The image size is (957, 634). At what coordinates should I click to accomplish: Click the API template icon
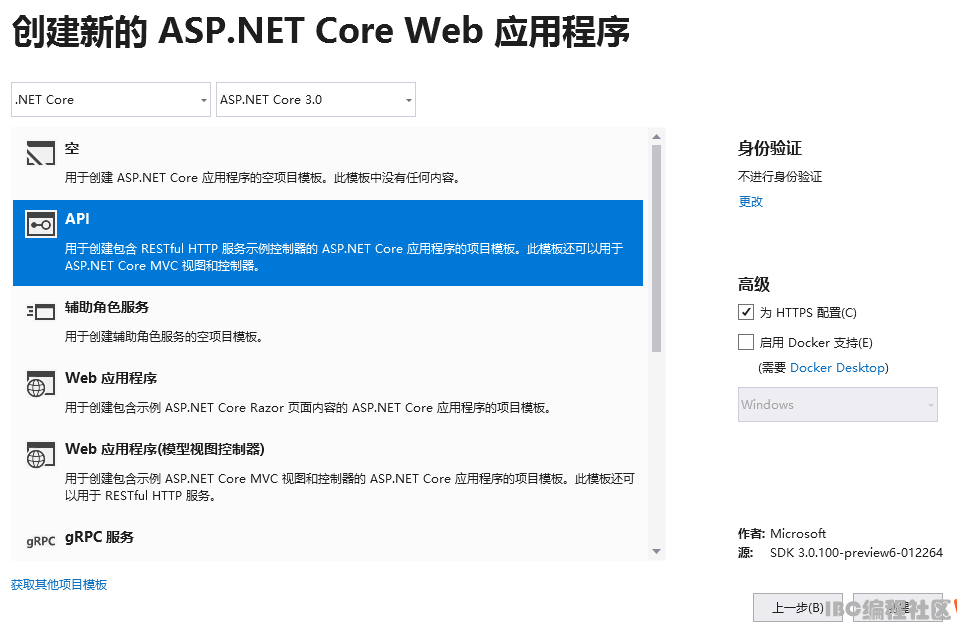click(x=41, y=224)
